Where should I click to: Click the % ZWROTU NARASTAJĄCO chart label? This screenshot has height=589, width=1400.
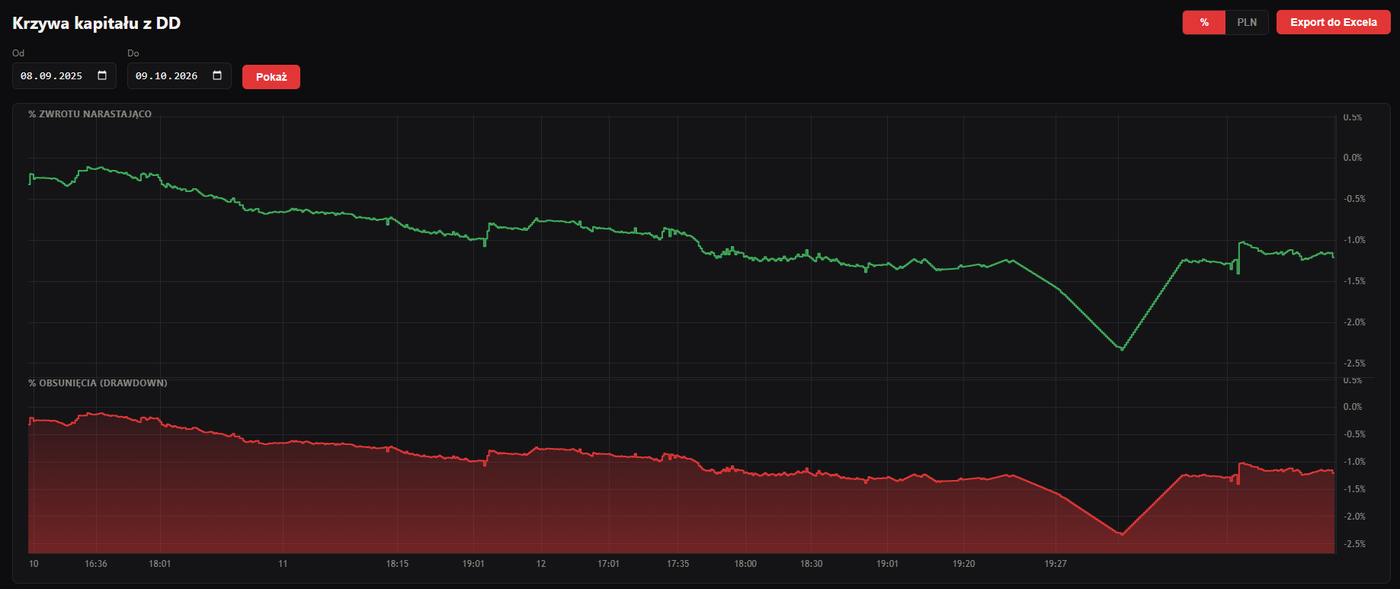pyautogui.click(x=90, y=114)
